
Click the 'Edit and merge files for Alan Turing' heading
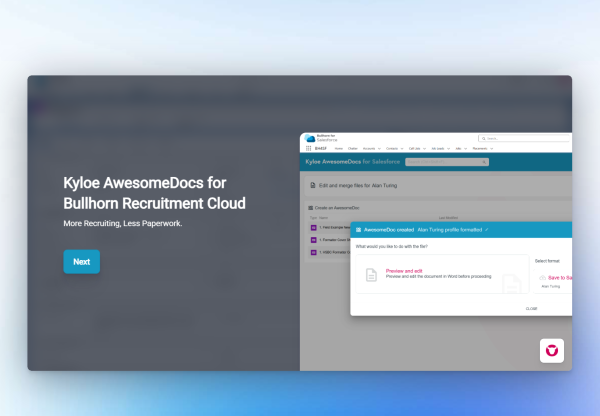coord(358,185)
